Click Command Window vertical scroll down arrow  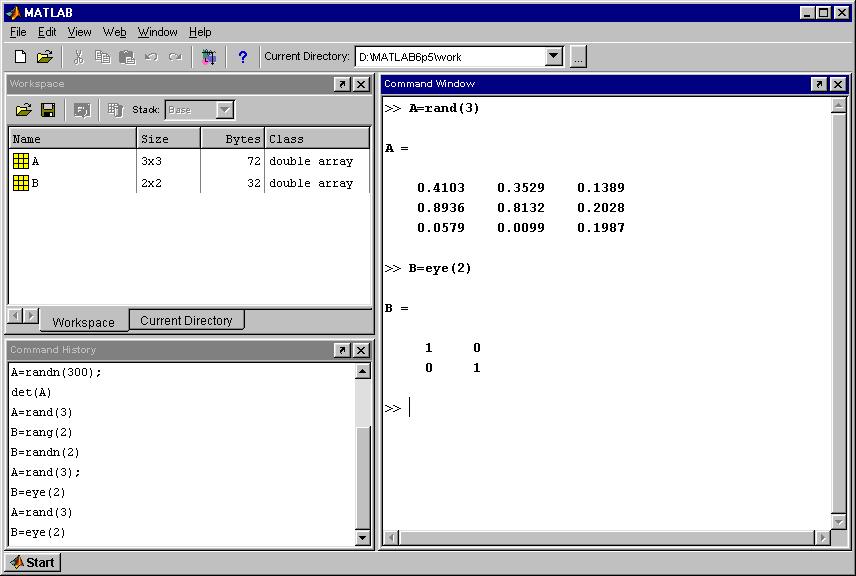click(839, 521)
